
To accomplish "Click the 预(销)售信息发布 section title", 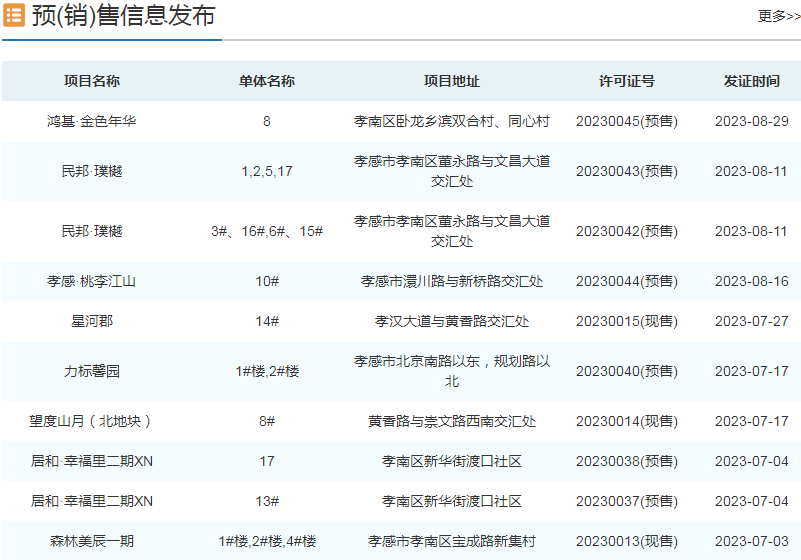I will pyautogui.click(x=123, y=16).
